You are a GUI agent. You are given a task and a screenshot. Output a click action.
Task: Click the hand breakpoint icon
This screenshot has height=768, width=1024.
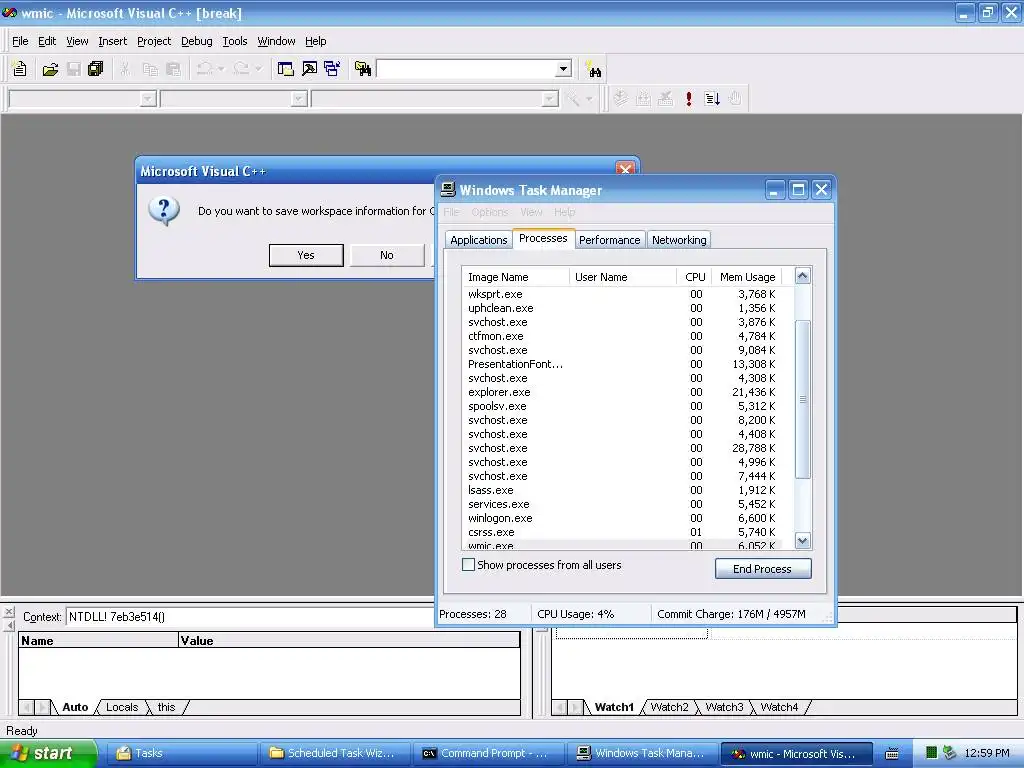point(735,99)
